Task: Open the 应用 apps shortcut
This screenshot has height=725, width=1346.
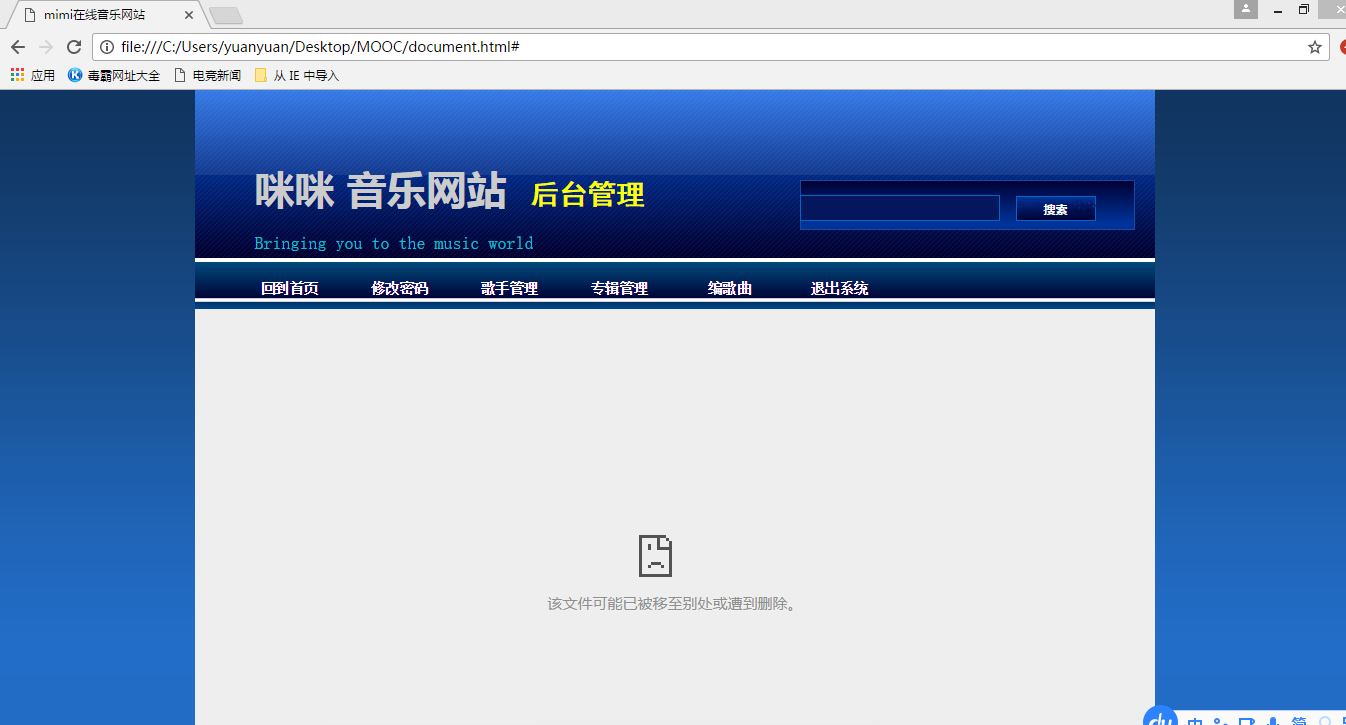Action: [33, 75]
